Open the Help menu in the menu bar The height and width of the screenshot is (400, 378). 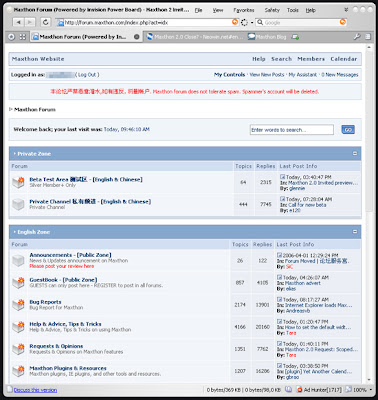(x=310, y=10)
